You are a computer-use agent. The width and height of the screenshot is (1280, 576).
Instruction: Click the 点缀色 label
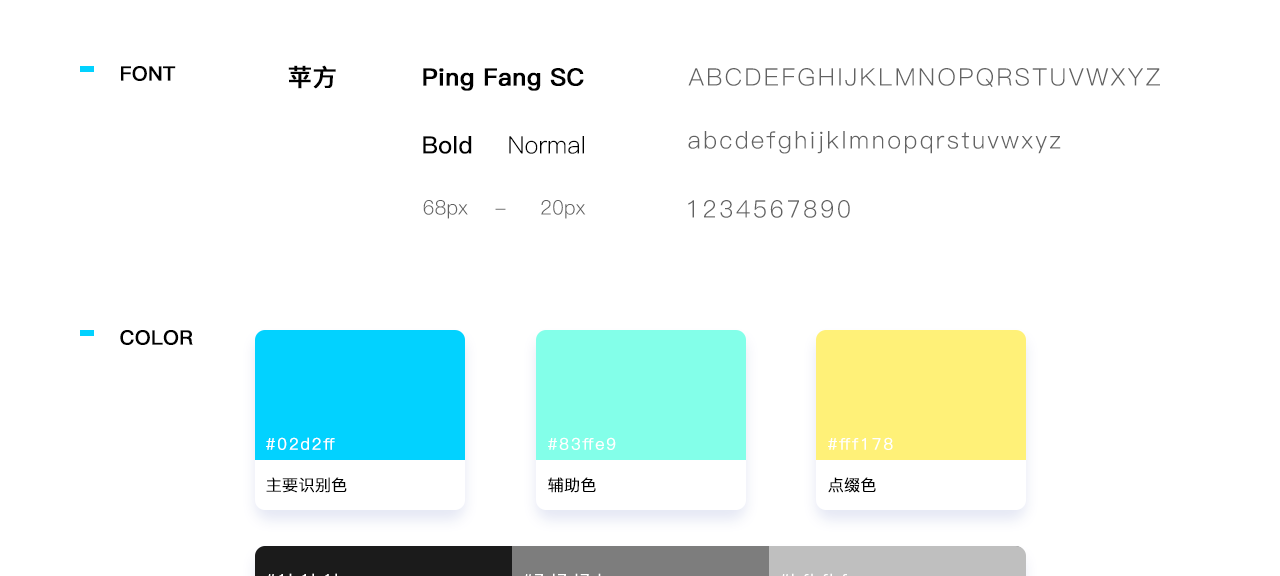[852, 485]
